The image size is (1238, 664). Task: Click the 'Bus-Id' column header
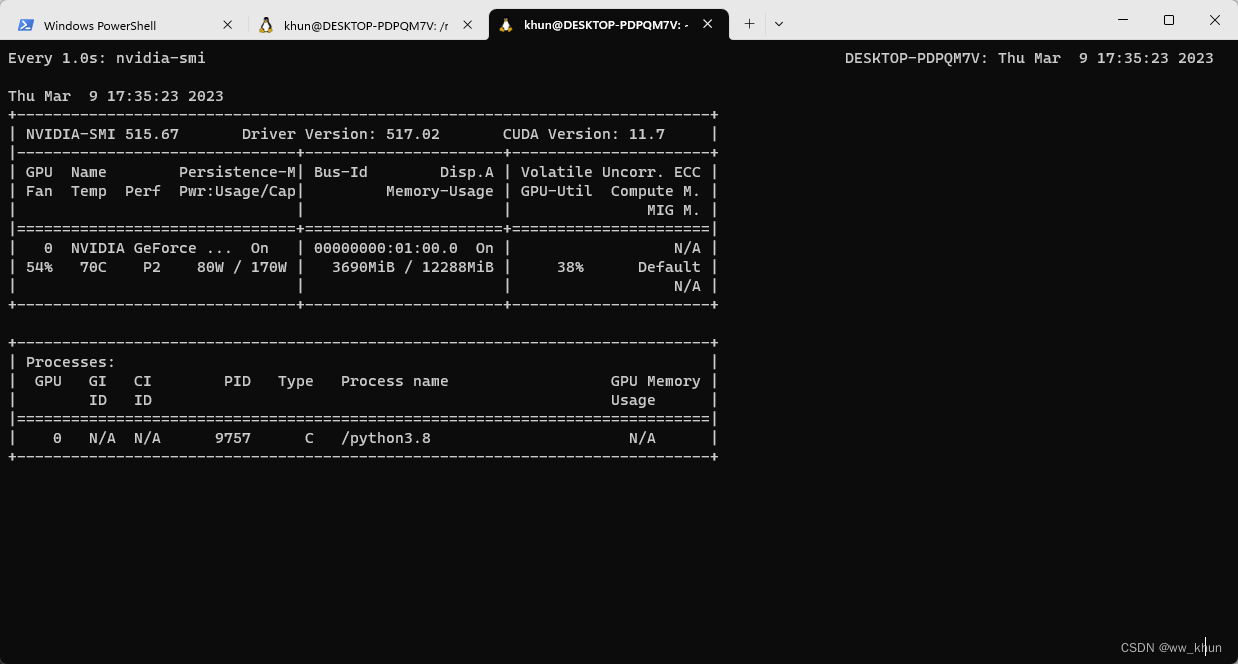coord(341,172)
